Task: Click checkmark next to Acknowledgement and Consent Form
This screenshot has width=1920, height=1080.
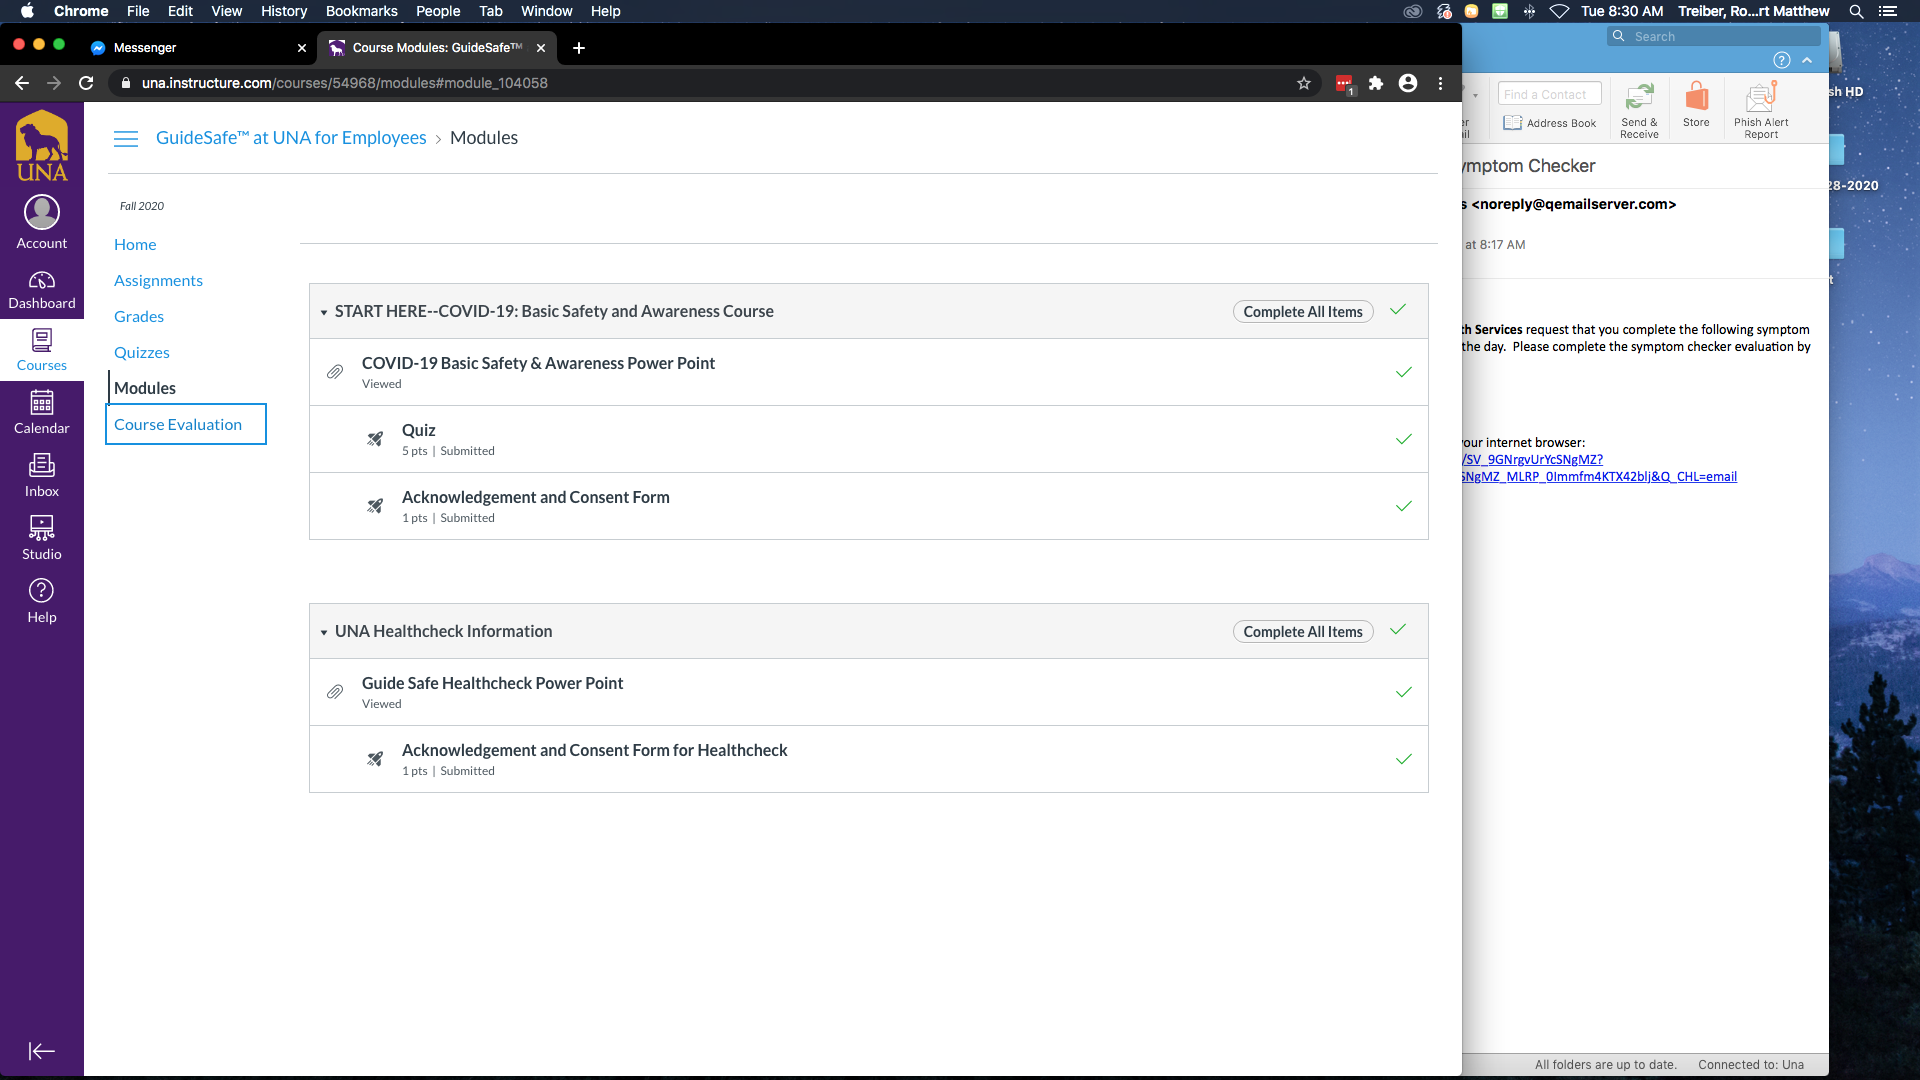Action: click(1403, 506)
